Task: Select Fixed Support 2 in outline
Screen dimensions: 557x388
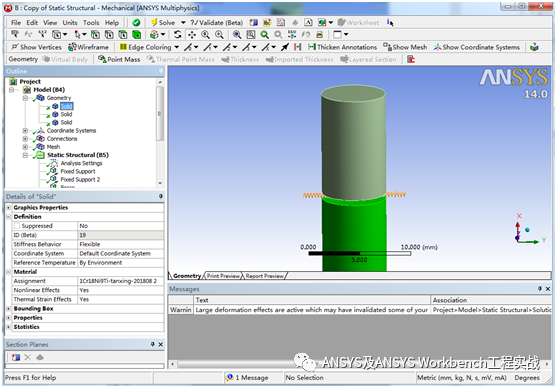Action: 80,179
